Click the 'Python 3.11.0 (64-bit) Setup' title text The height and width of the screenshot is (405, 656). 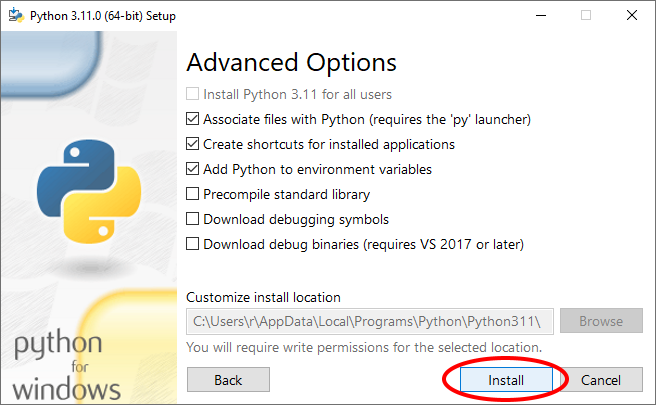[103, 16]
